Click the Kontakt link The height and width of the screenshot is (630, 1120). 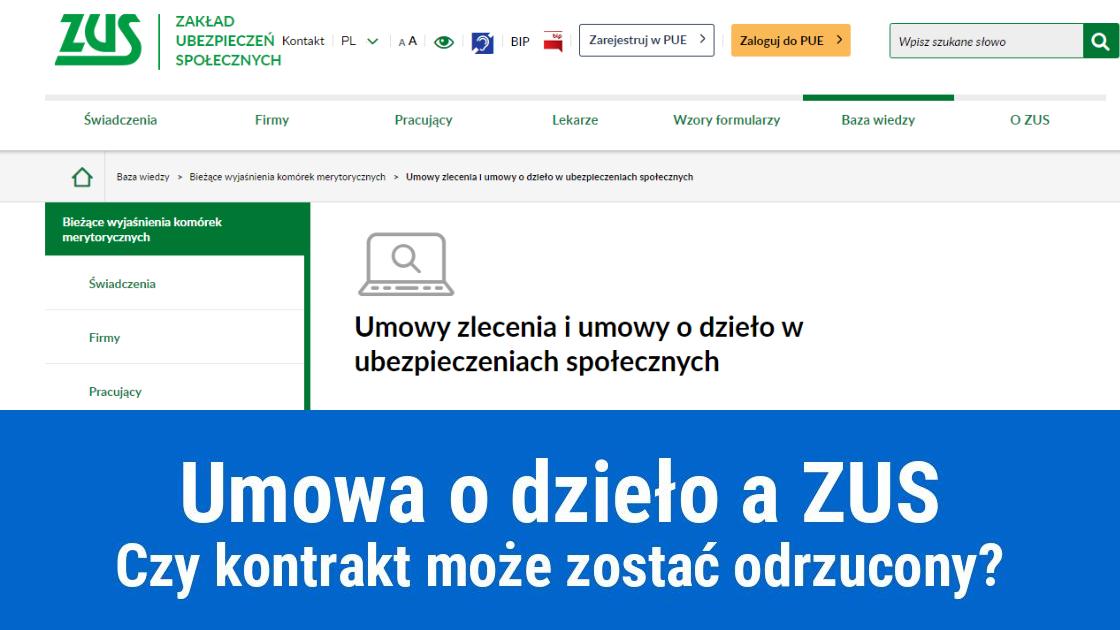303,41
